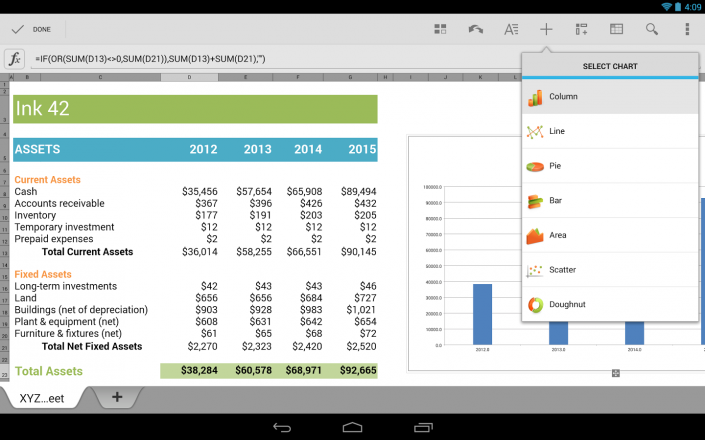Open the text formatting icon
The image size is (705, 440).
(511, 30)
